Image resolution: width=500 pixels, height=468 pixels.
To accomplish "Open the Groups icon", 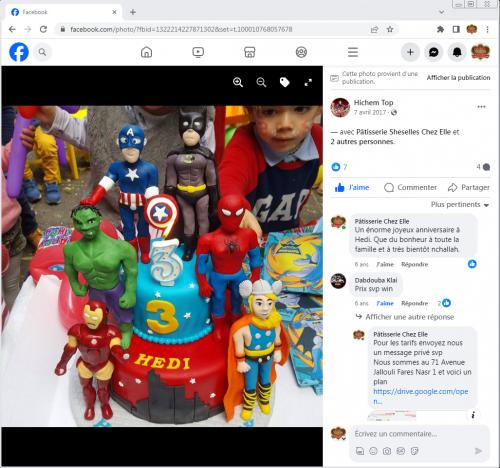I will pyautogui.click(x=301, y=52).
